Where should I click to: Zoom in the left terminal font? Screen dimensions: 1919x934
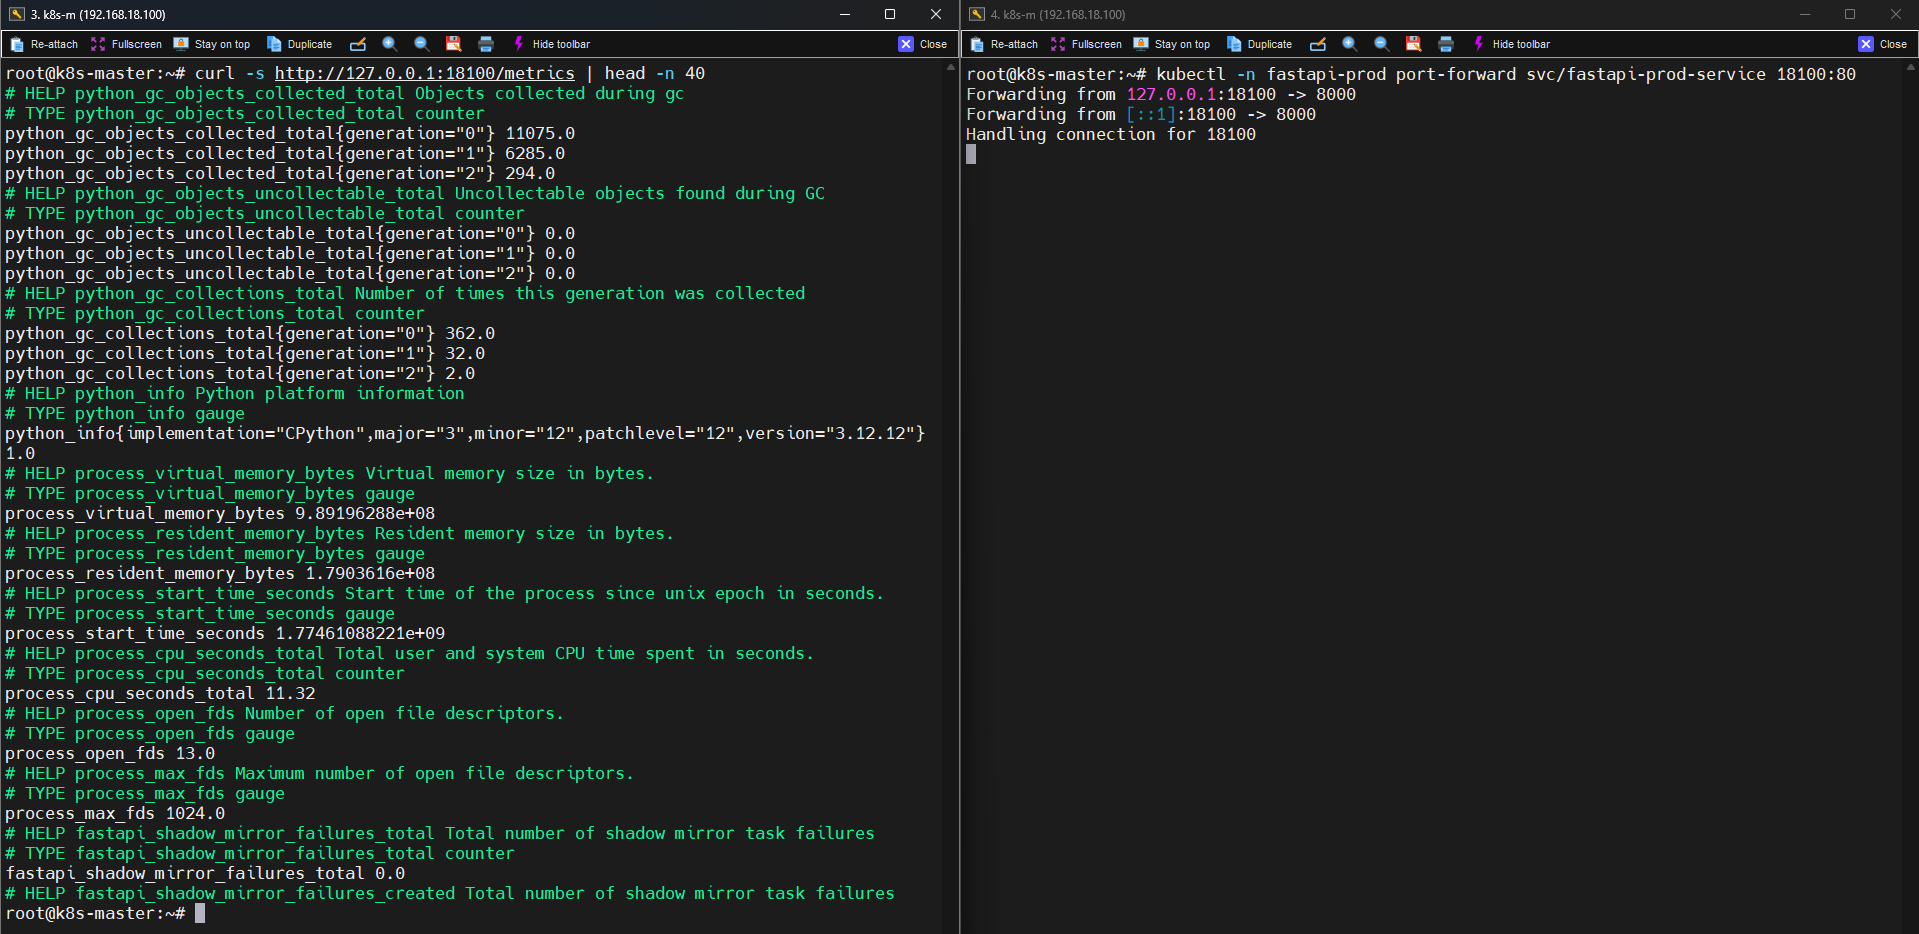click(x=389, y=44)
